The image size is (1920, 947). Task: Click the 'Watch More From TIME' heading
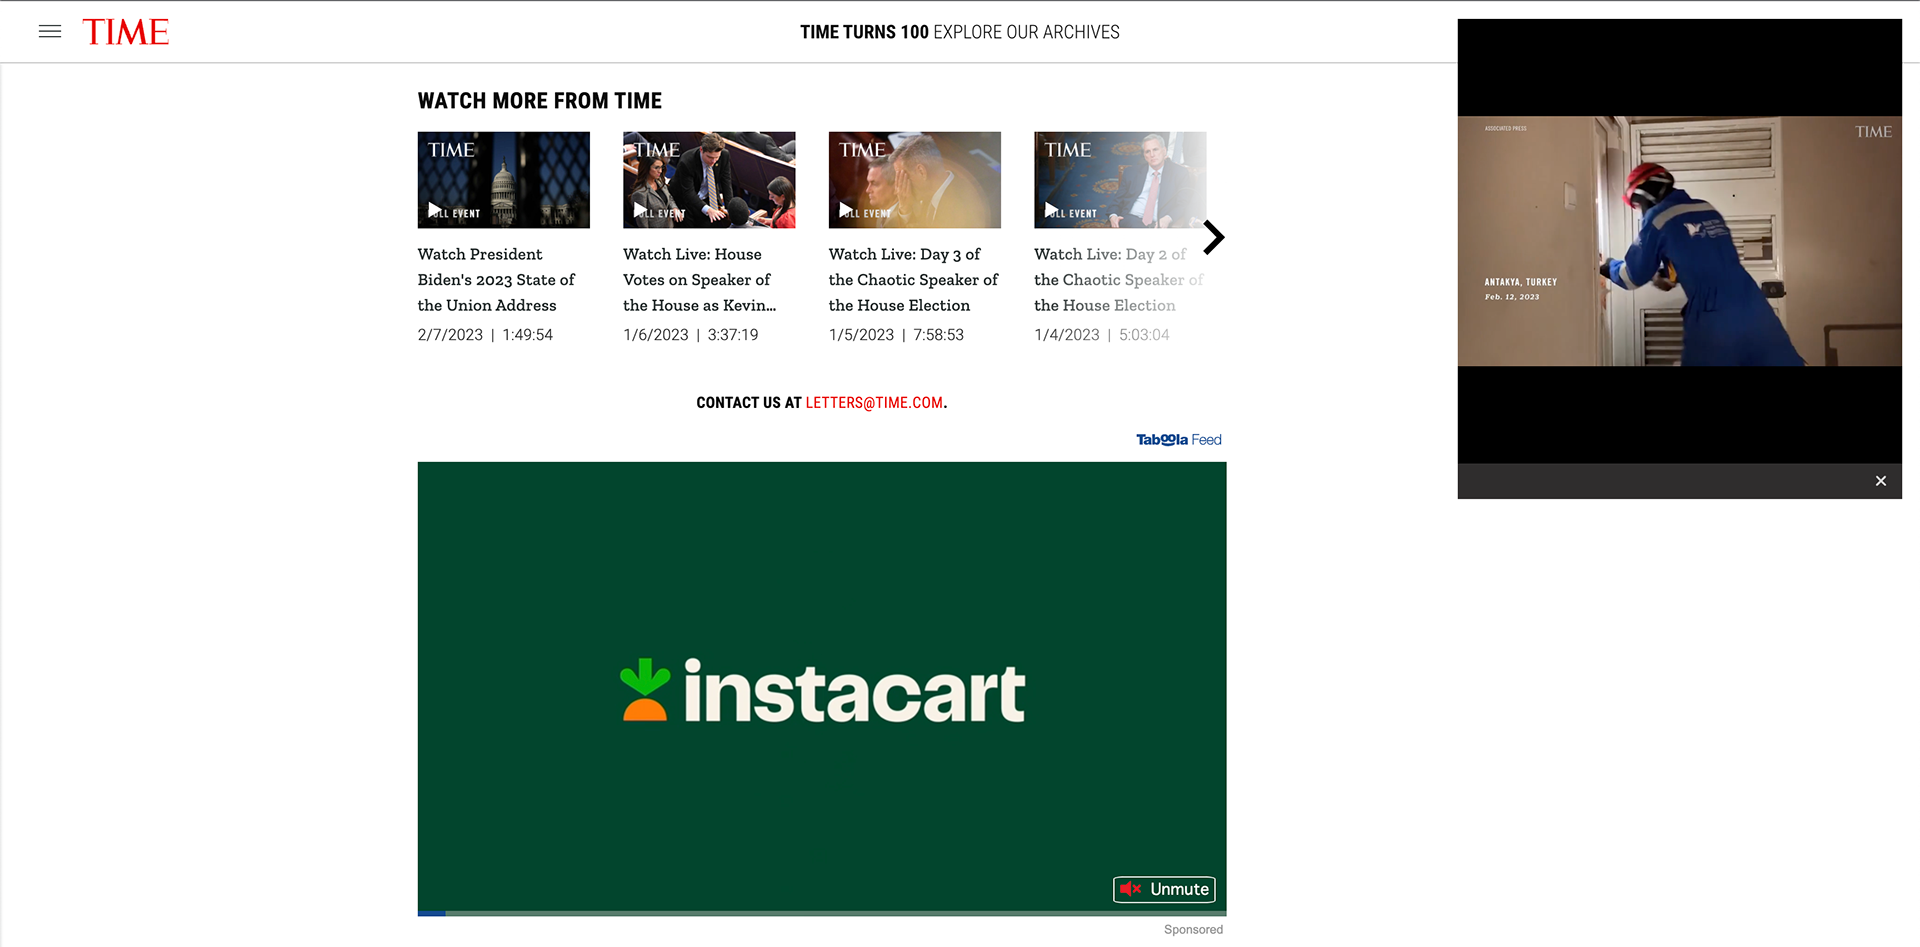(540, 101)
